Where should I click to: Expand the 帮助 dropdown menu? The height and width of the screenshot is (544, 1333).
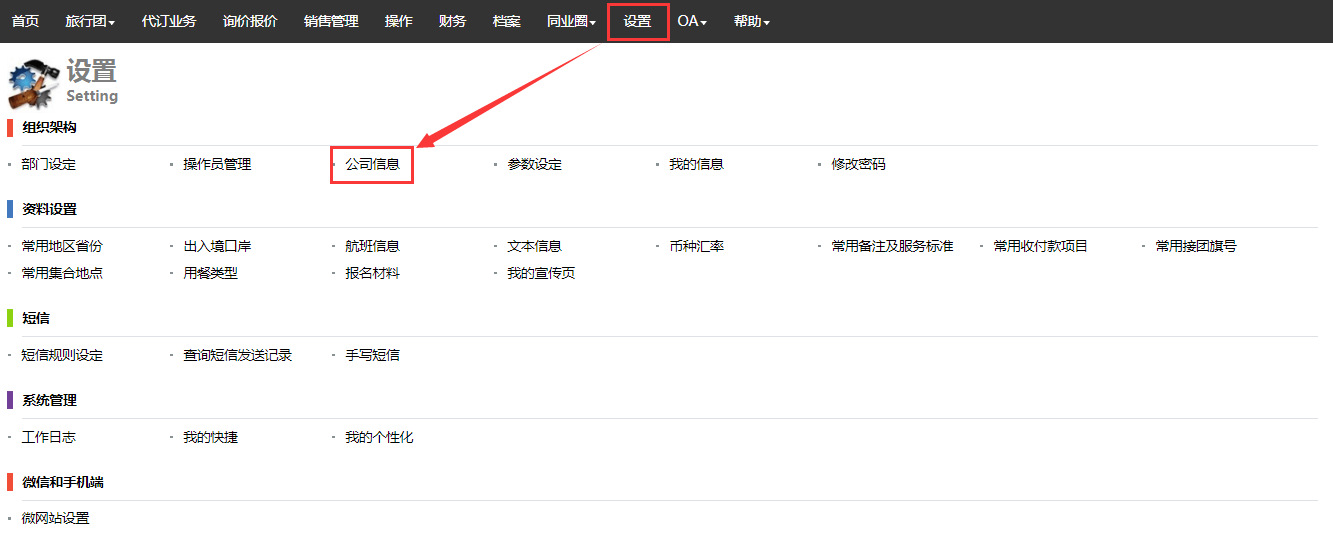751,21
